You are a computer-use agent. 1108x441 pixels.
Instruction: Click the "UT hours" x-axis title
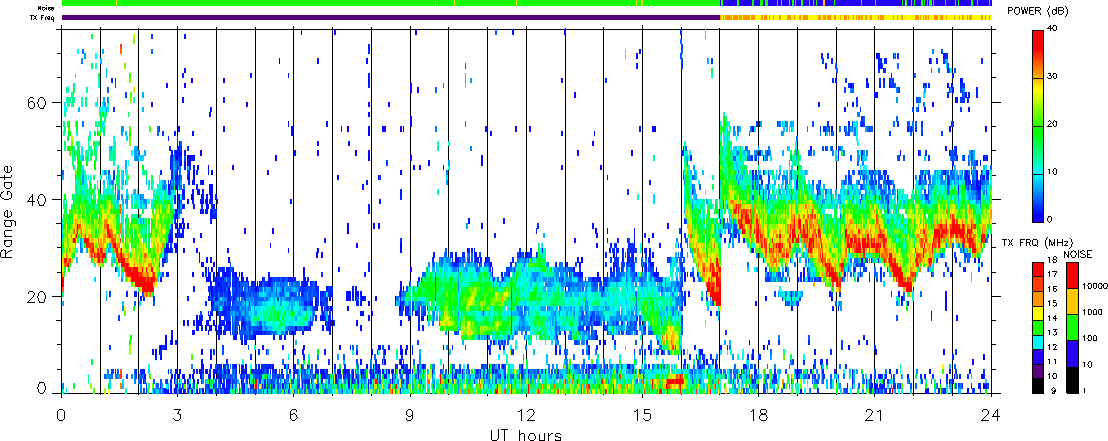point(526,434)
